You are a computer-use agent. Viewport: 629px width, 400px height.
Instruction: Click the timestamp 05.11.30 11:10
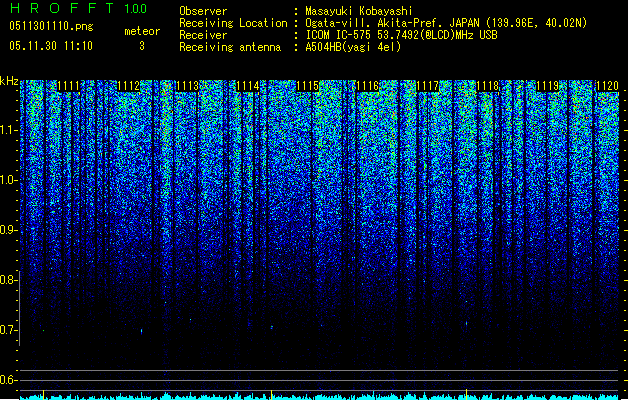point(51,46)
